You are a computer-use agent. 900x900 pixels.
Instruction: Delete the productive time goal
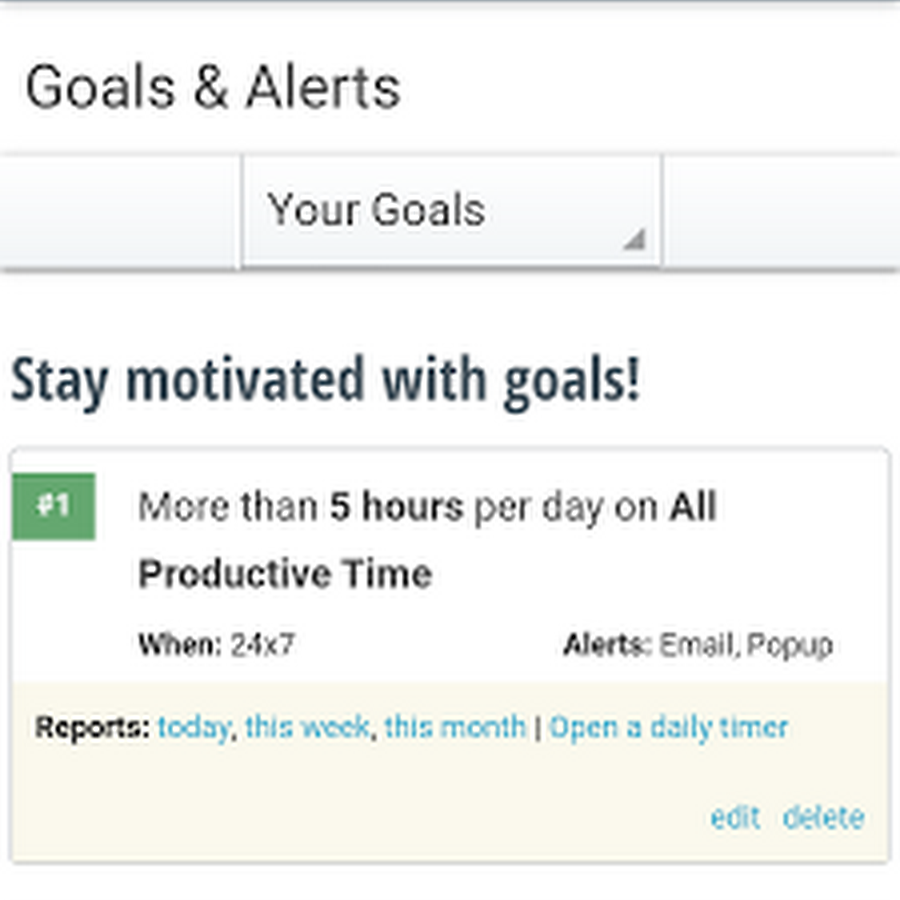(823, 817)
